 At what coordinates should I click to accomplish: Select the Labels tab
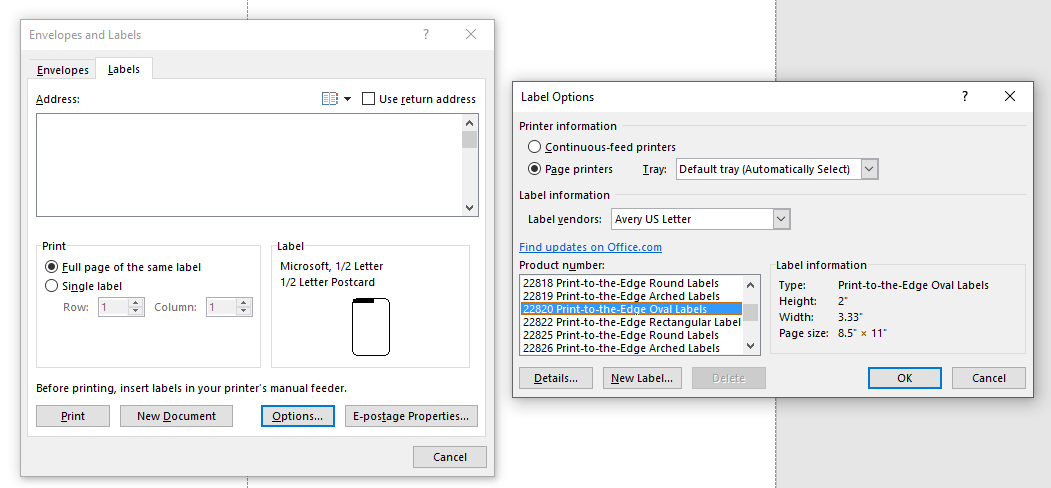pyautogui.click(x=124, y=69)
